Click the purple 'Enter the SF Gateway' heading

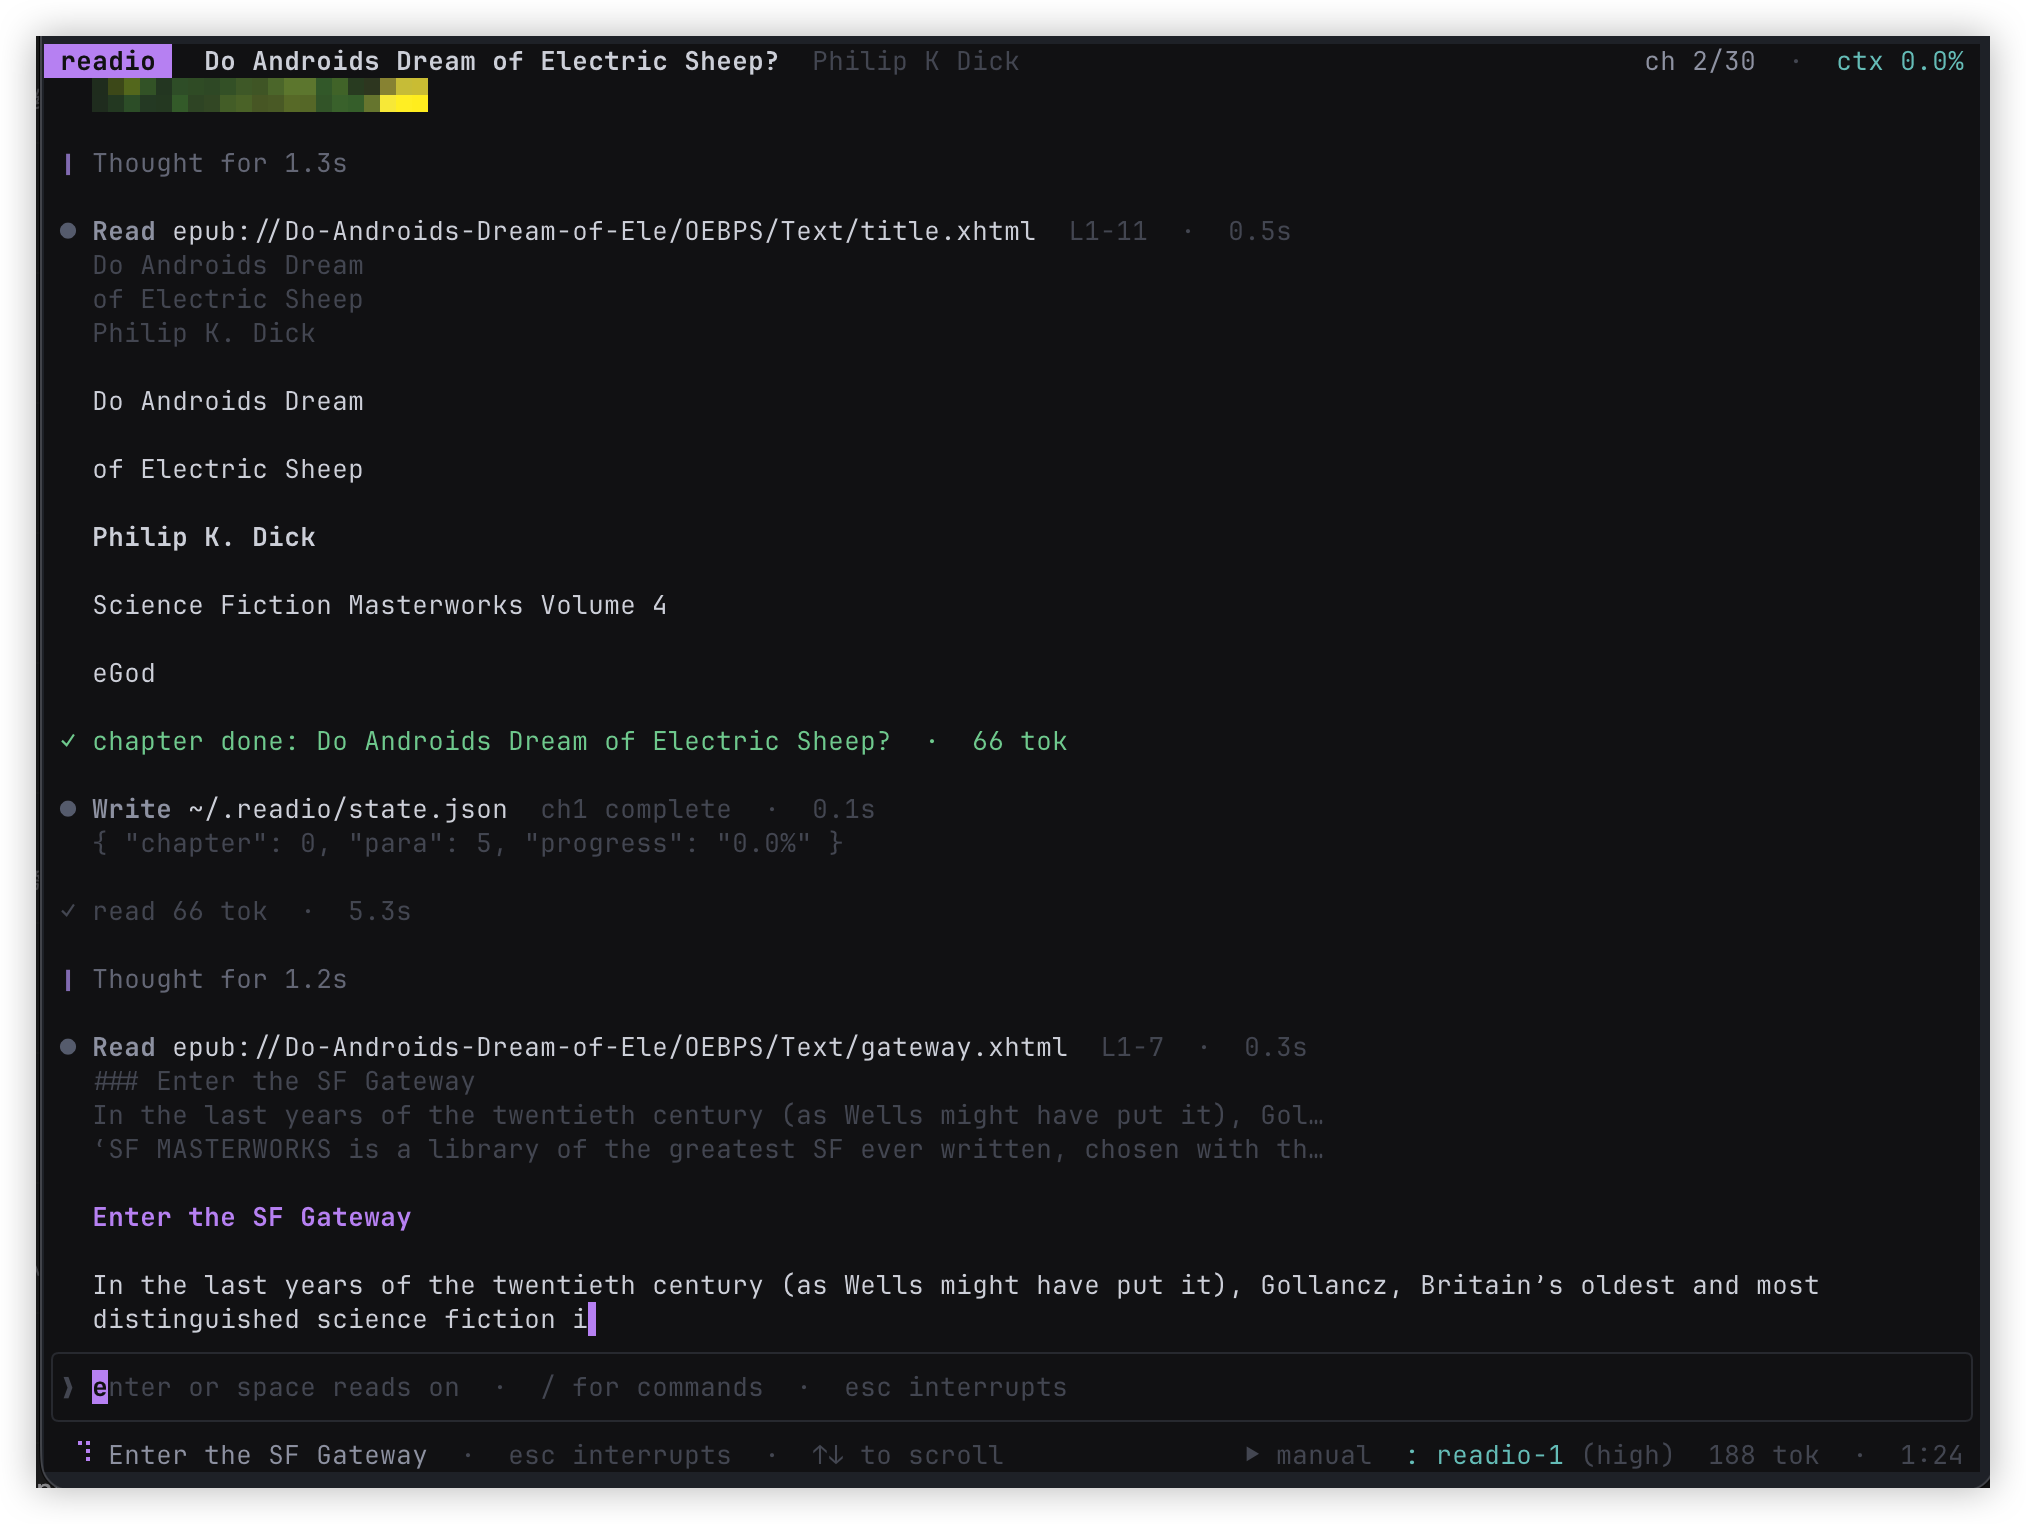[x=251, y=1217]
